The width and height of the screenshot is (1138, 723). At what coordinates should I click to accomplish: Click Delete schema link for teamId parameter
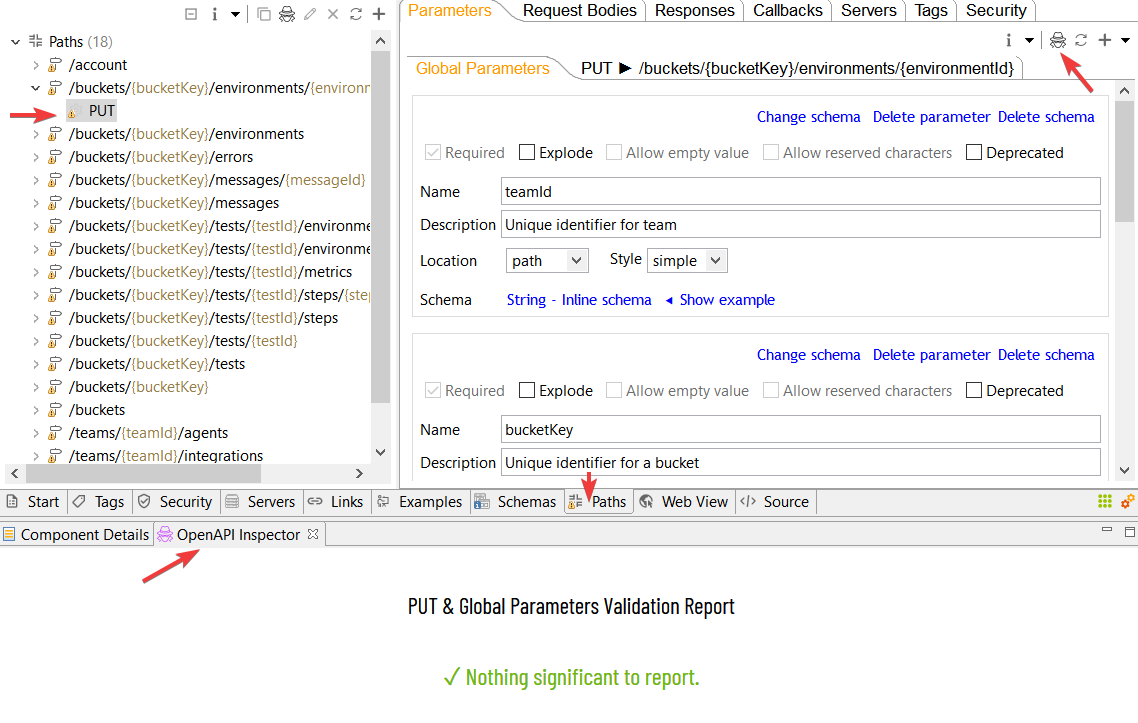[x=1046, y=117]
